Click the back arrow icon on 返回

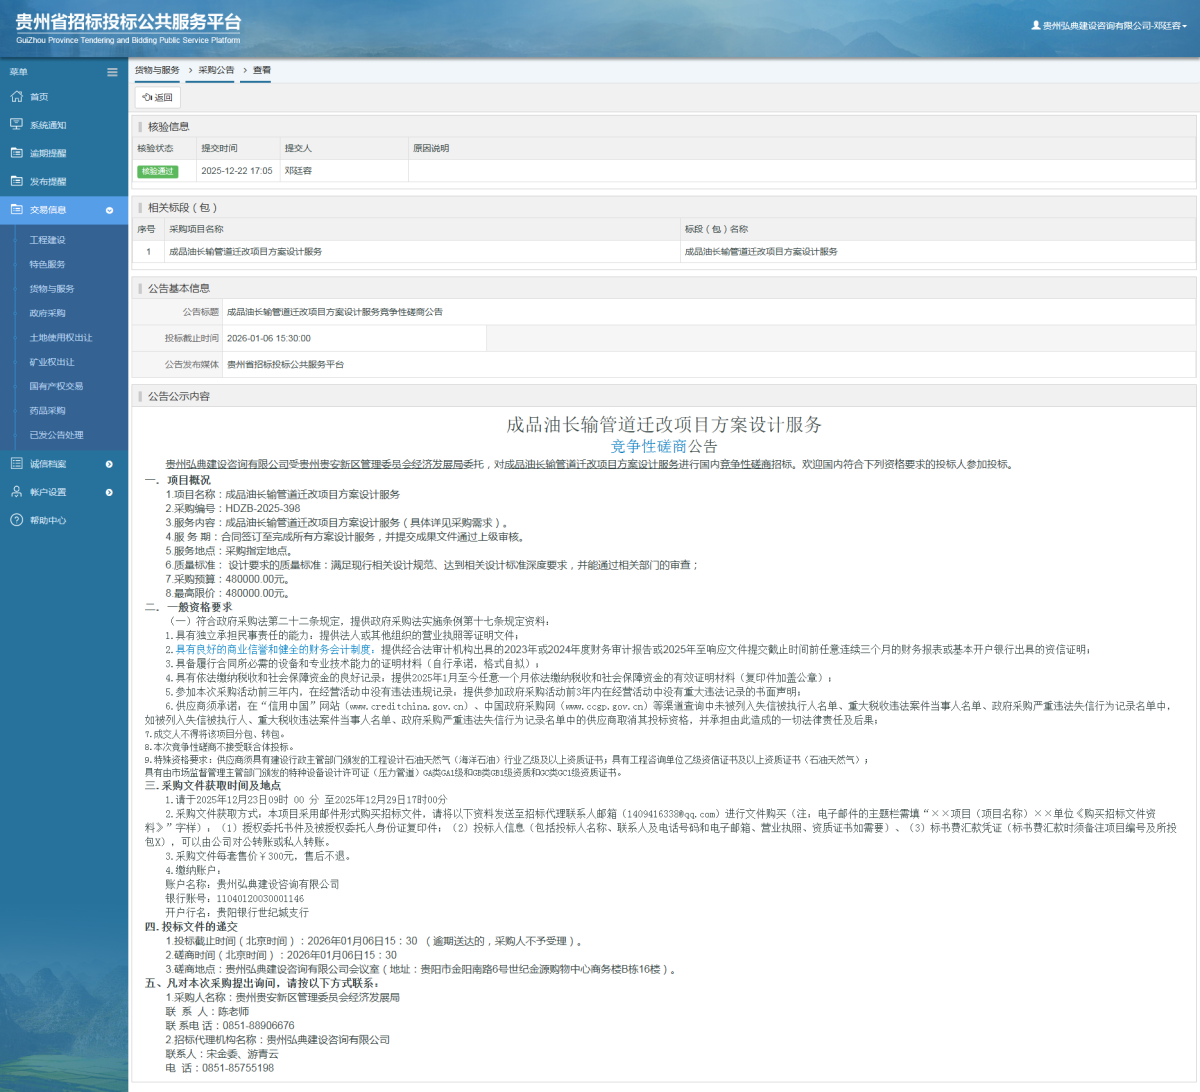click(x=148, y=97)
